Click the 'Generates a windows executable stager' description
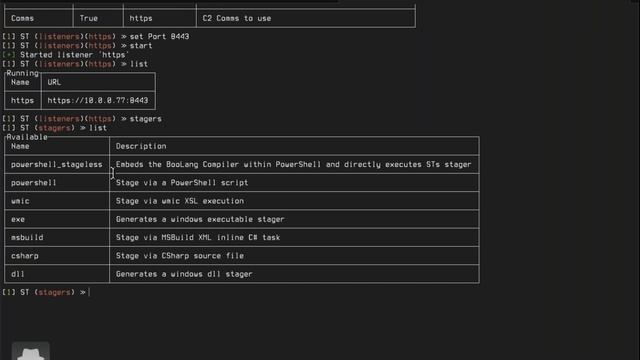This screenshot has height=360, width=640. (x=200, y=219)
